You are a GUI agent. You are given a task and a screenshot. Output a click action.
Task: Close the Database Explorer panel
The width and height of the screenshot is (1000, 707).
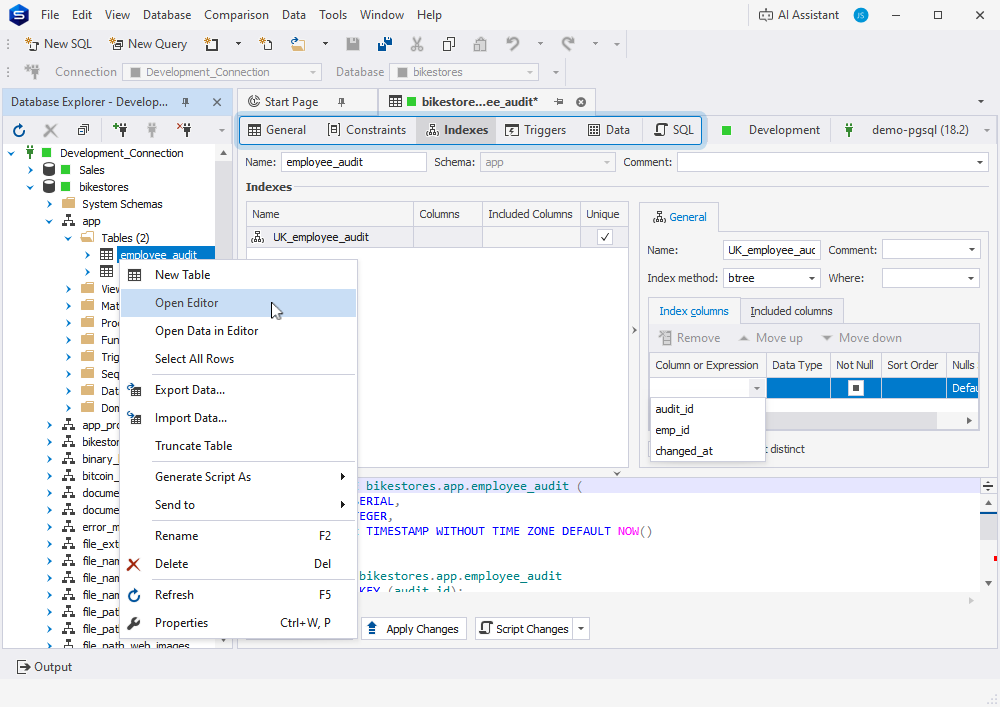(217, 102)
